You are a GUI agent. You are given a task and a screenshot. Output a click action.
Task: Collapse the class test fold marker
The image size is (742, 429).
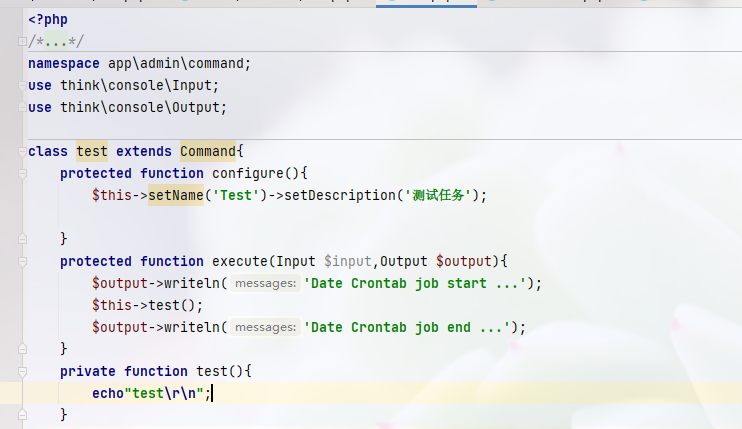22,151
